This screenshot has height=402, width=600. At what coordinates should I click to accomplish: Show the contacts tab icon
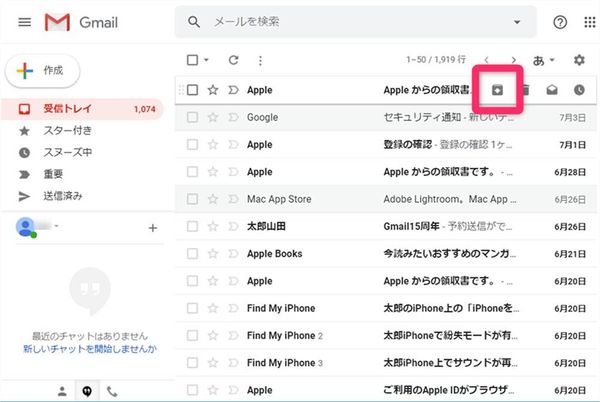62,391
